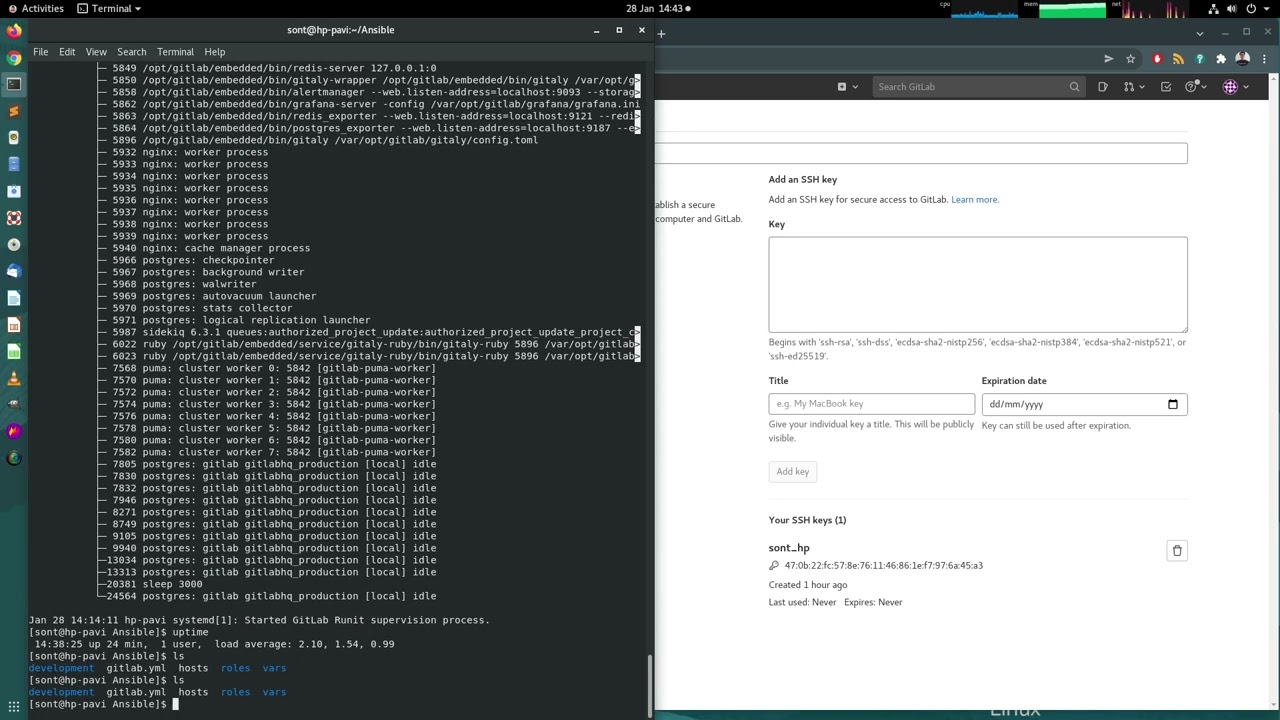This screenshot has width=1280, height=720.
Task: Open Sublime Text from the dock
Action: pos(14,111)
